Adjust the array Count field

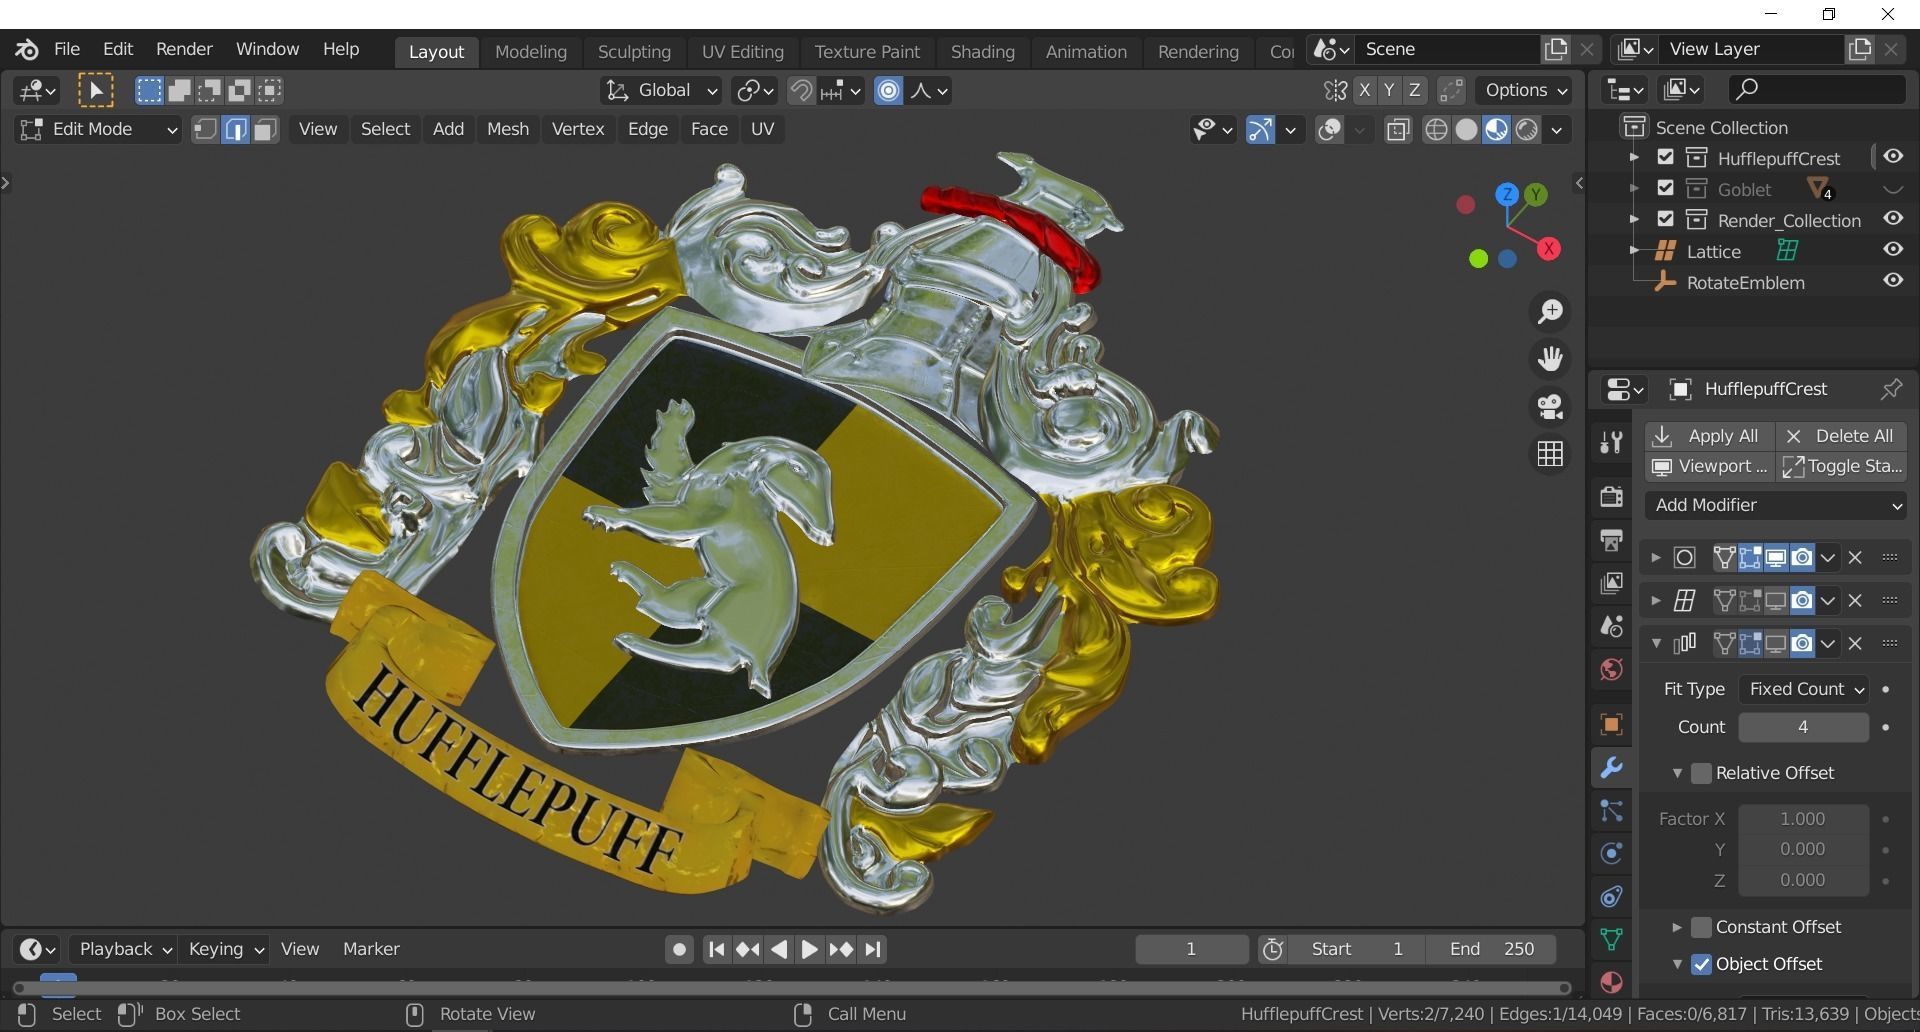coord(1803,727)
